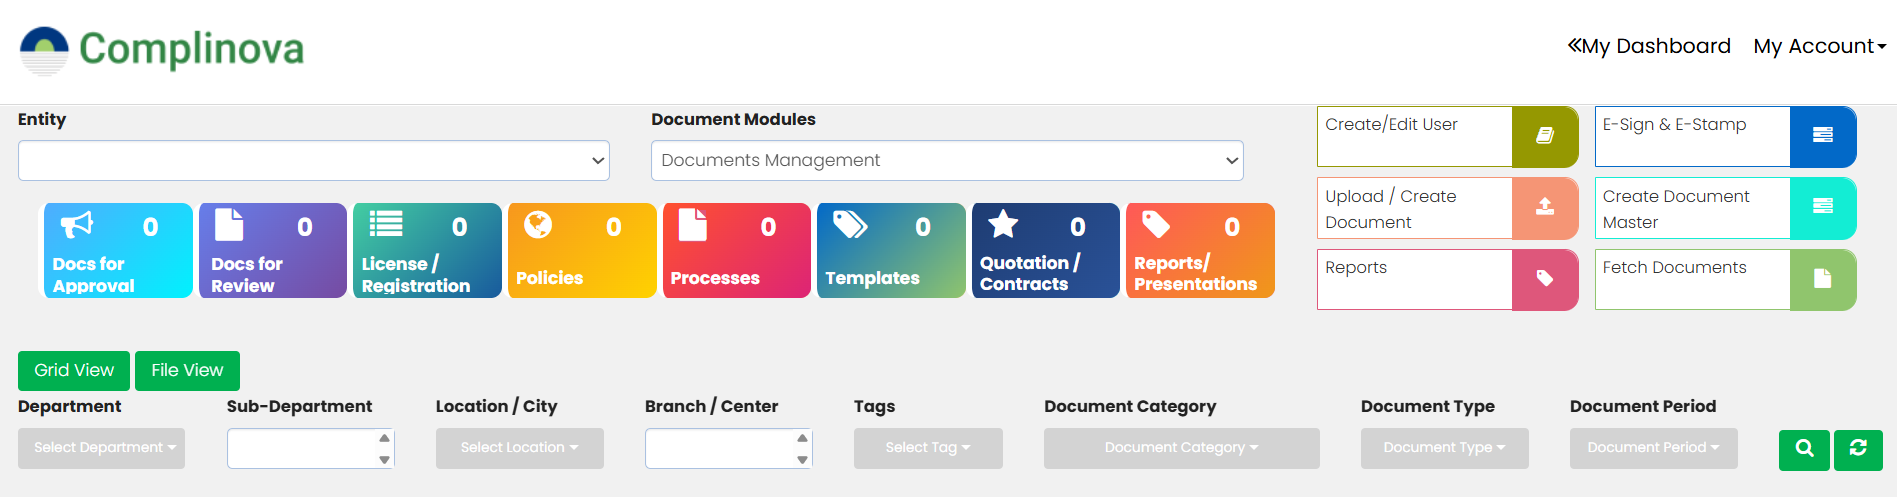
Task: Click the Reports tag icon
Action: click(x=1545, y=279)
